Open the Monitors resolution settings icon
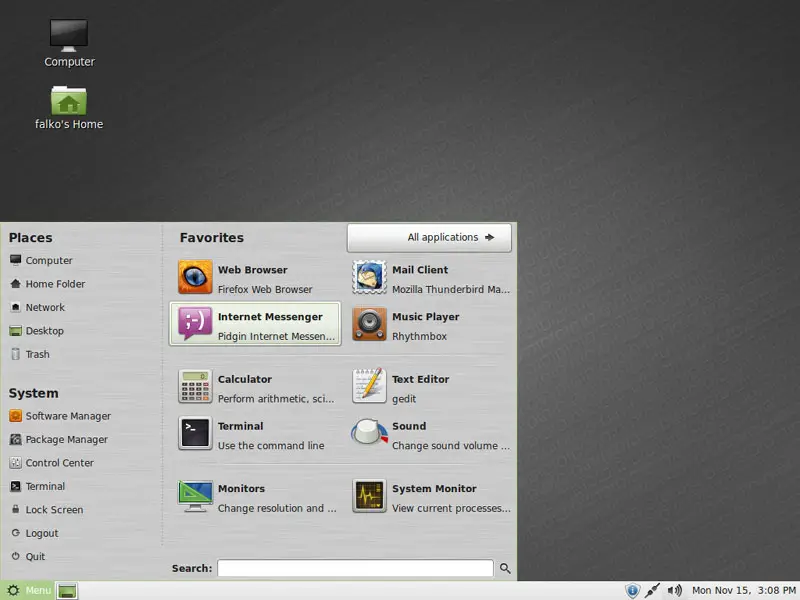This screenshot has width=800, height=600. (195, 495)
